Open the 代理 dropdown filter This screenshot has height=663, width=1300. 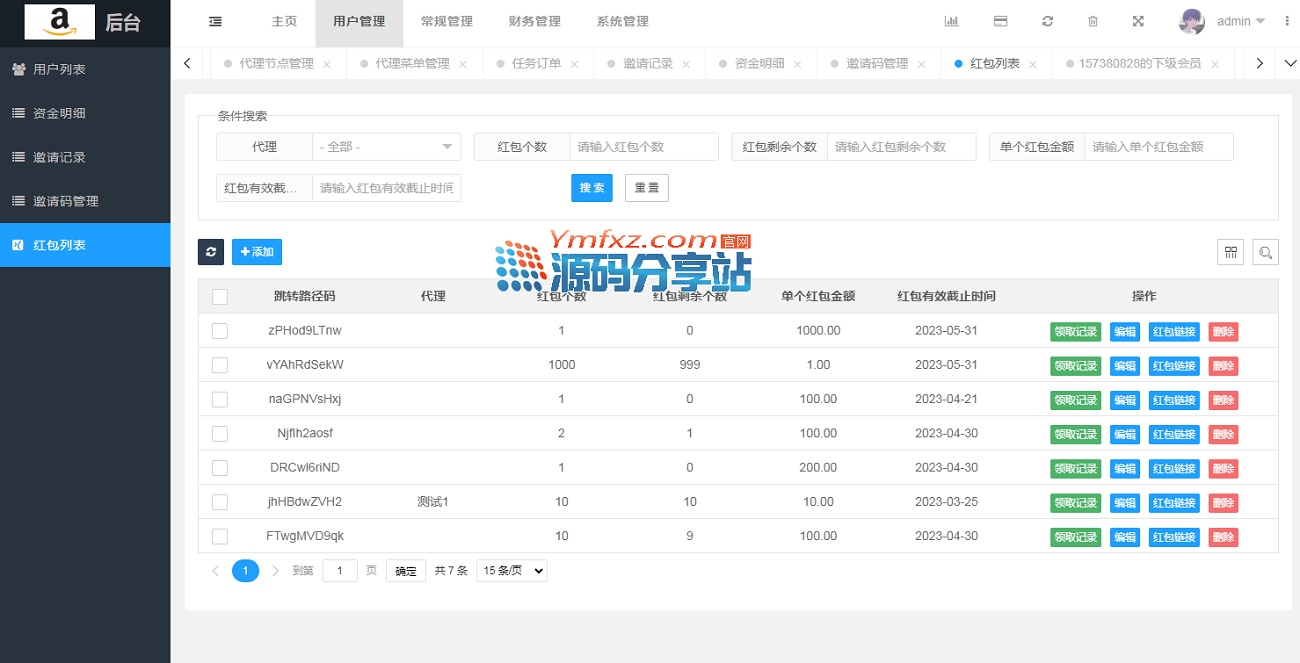(x=386, y=147)
